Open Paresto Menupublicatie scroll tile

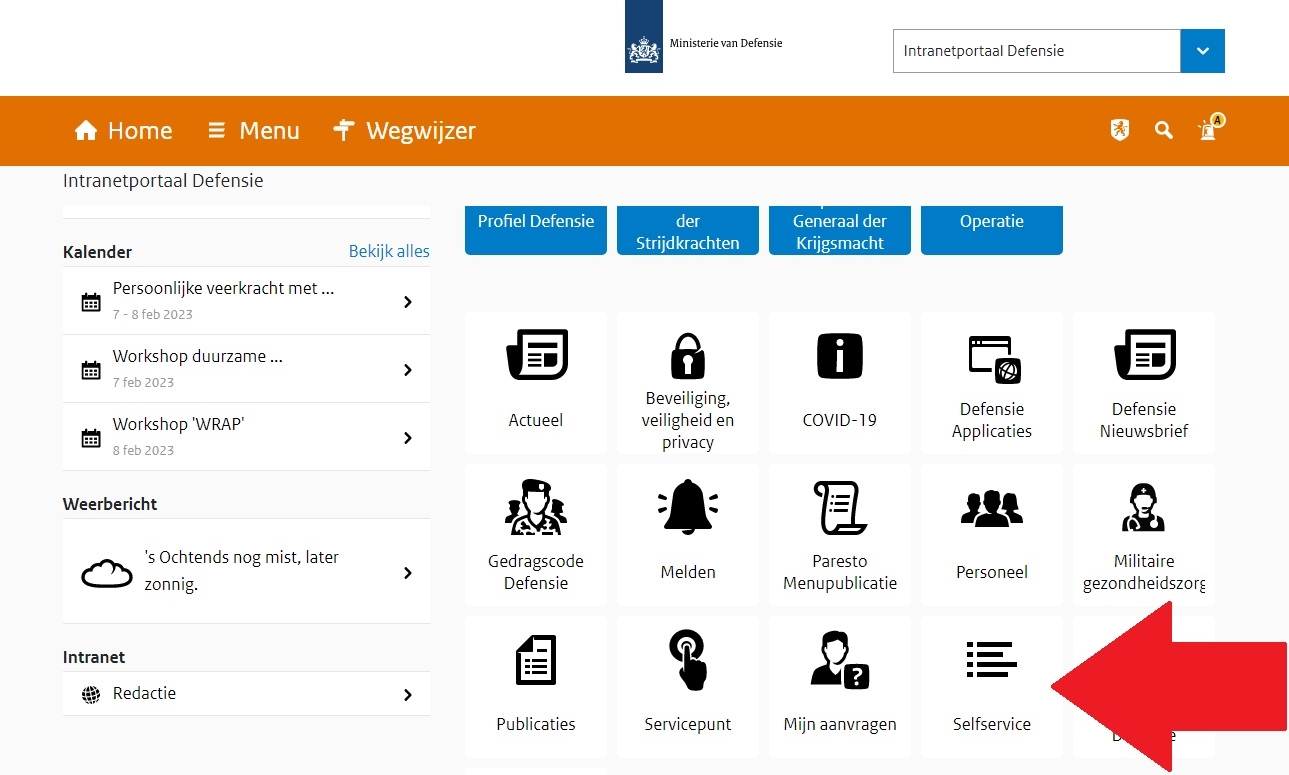click(x=840, y=534)
